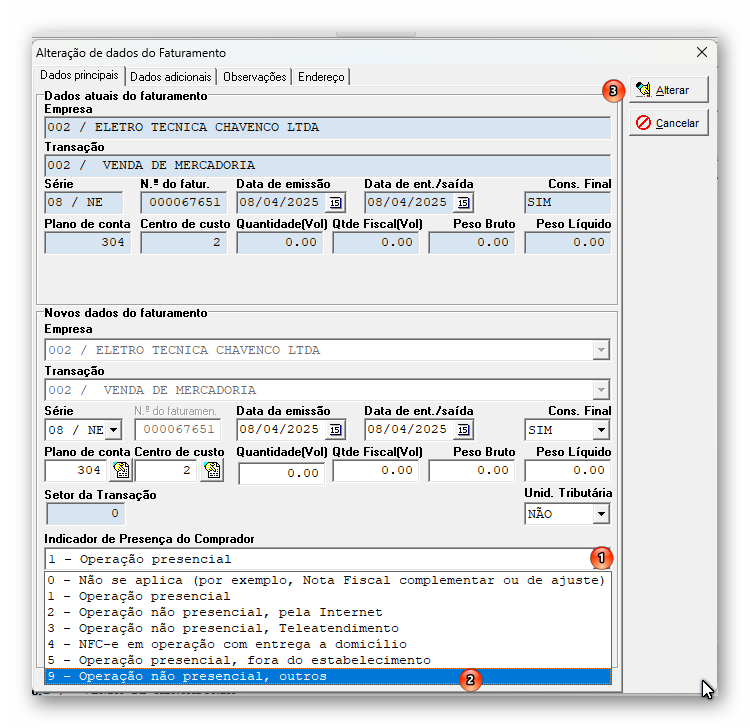The height and width of the screenshot is (728, 750).
Task: Click new Data da emissão date field
Action: coord(282,430)
